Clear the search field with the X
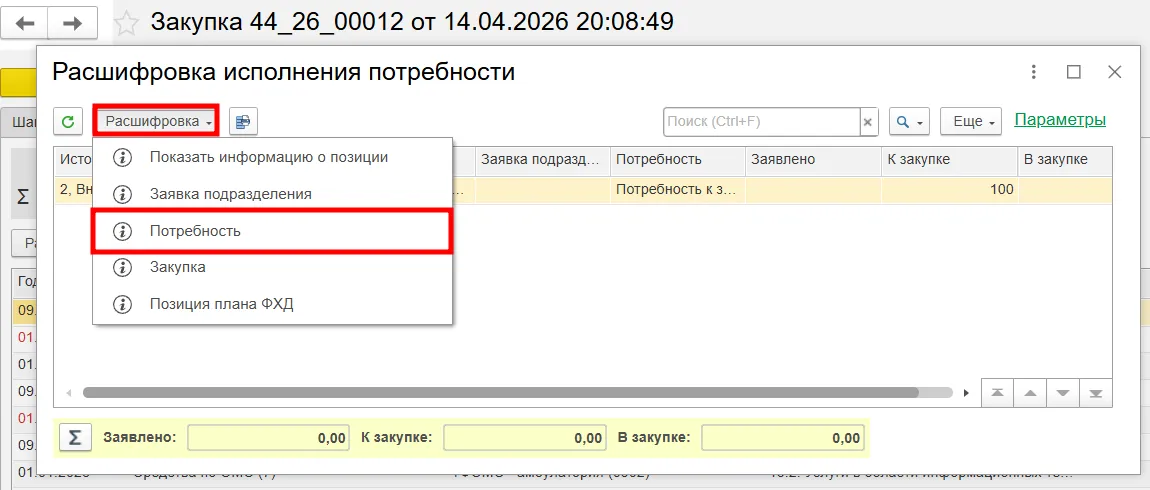 pyautogui.click(x=868, y=122)
